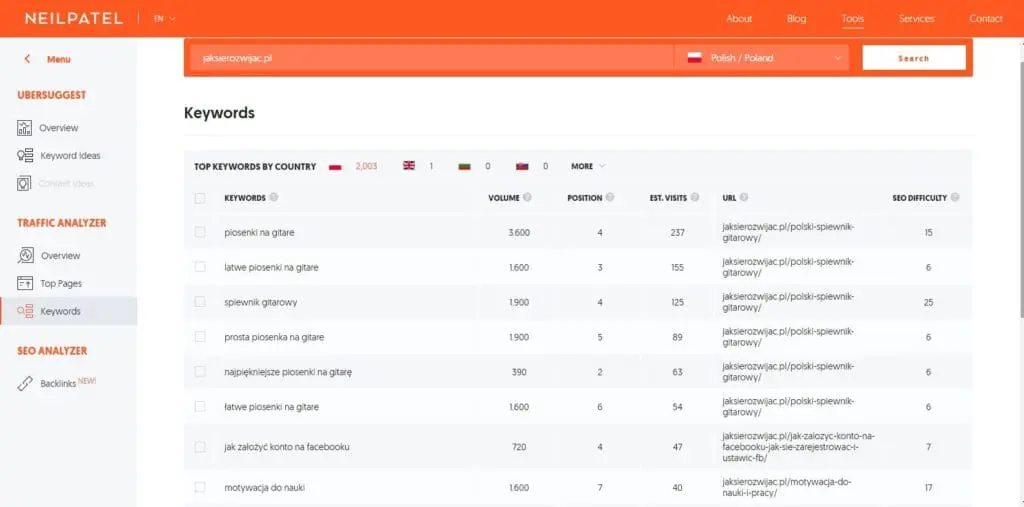Click the domain search input field
This screenshot has width=1024, height=507.
(x=432, y=58)
